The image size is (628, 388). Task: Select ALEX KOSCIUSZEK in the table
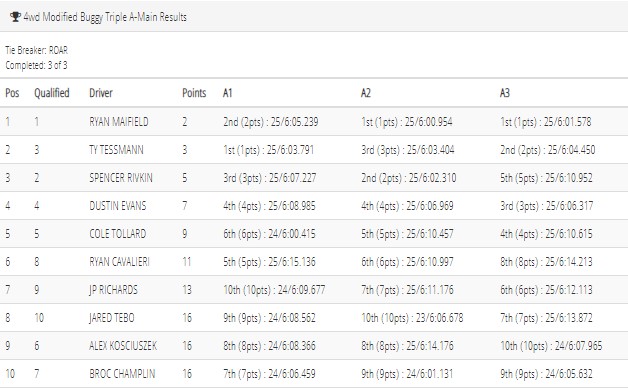(x=123, y=346)
